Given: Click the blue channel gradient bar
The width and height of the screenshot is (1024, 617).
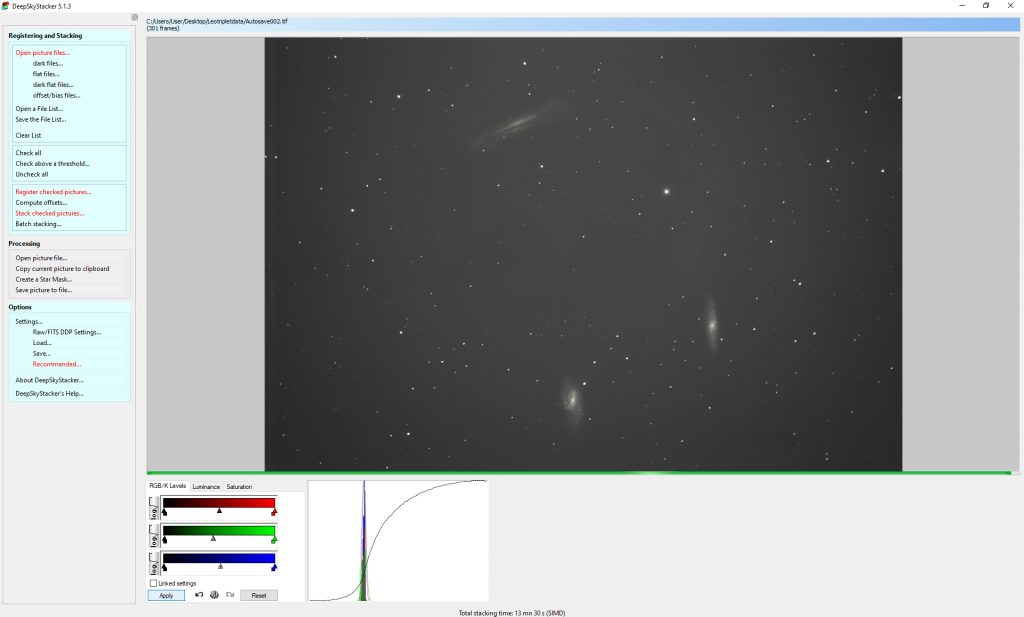Looking at the screenshot, I should [x=218, y=558].
